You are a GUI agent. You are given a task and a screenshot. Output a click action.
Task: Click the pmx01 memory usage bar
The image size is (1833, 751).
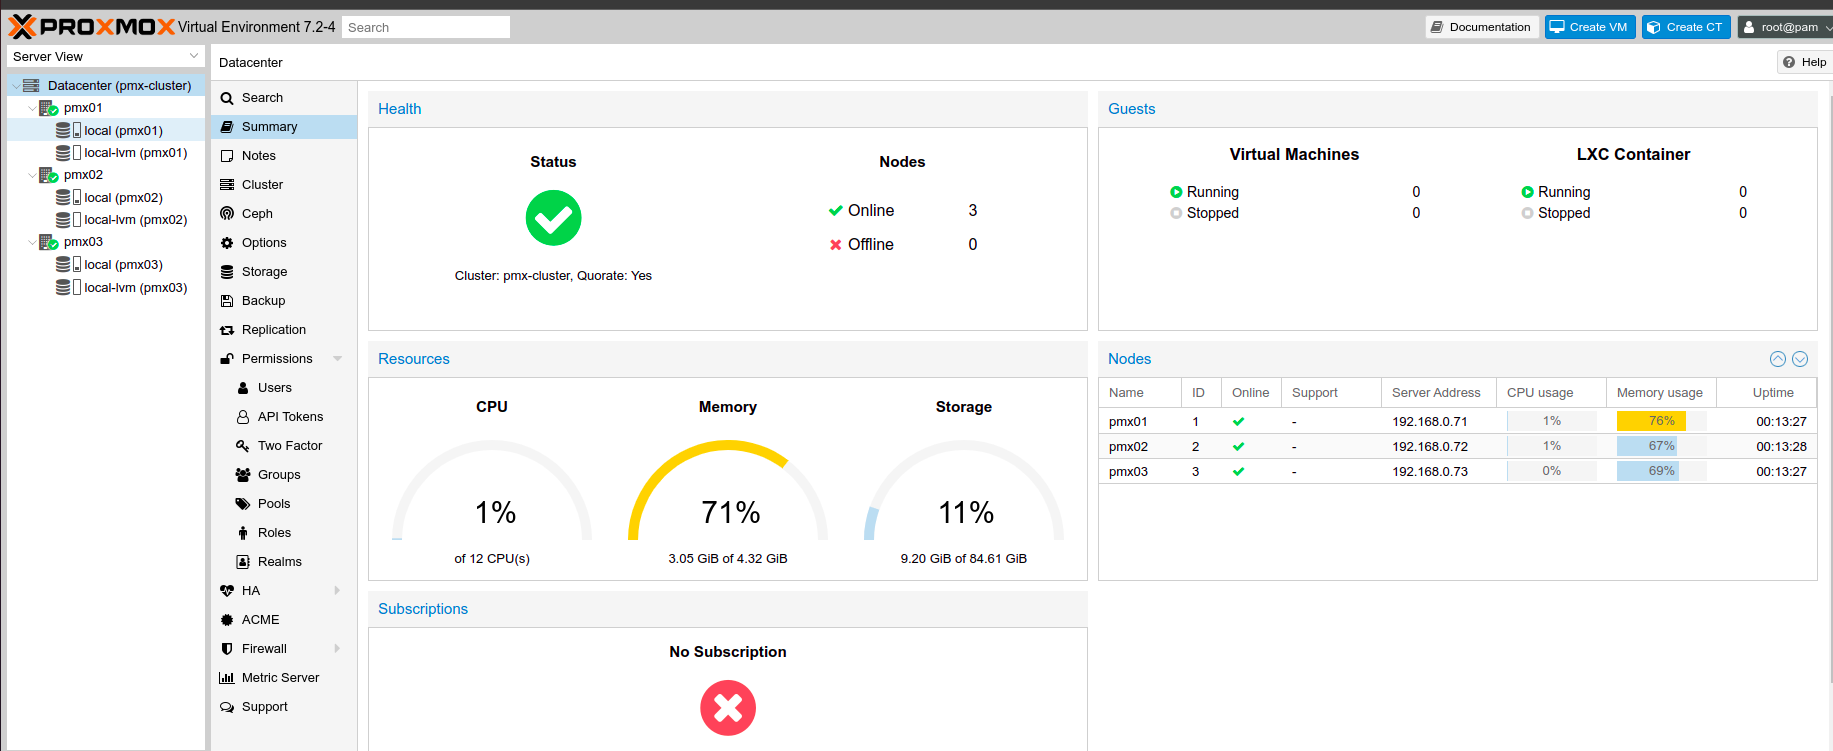click(1661, 421)
